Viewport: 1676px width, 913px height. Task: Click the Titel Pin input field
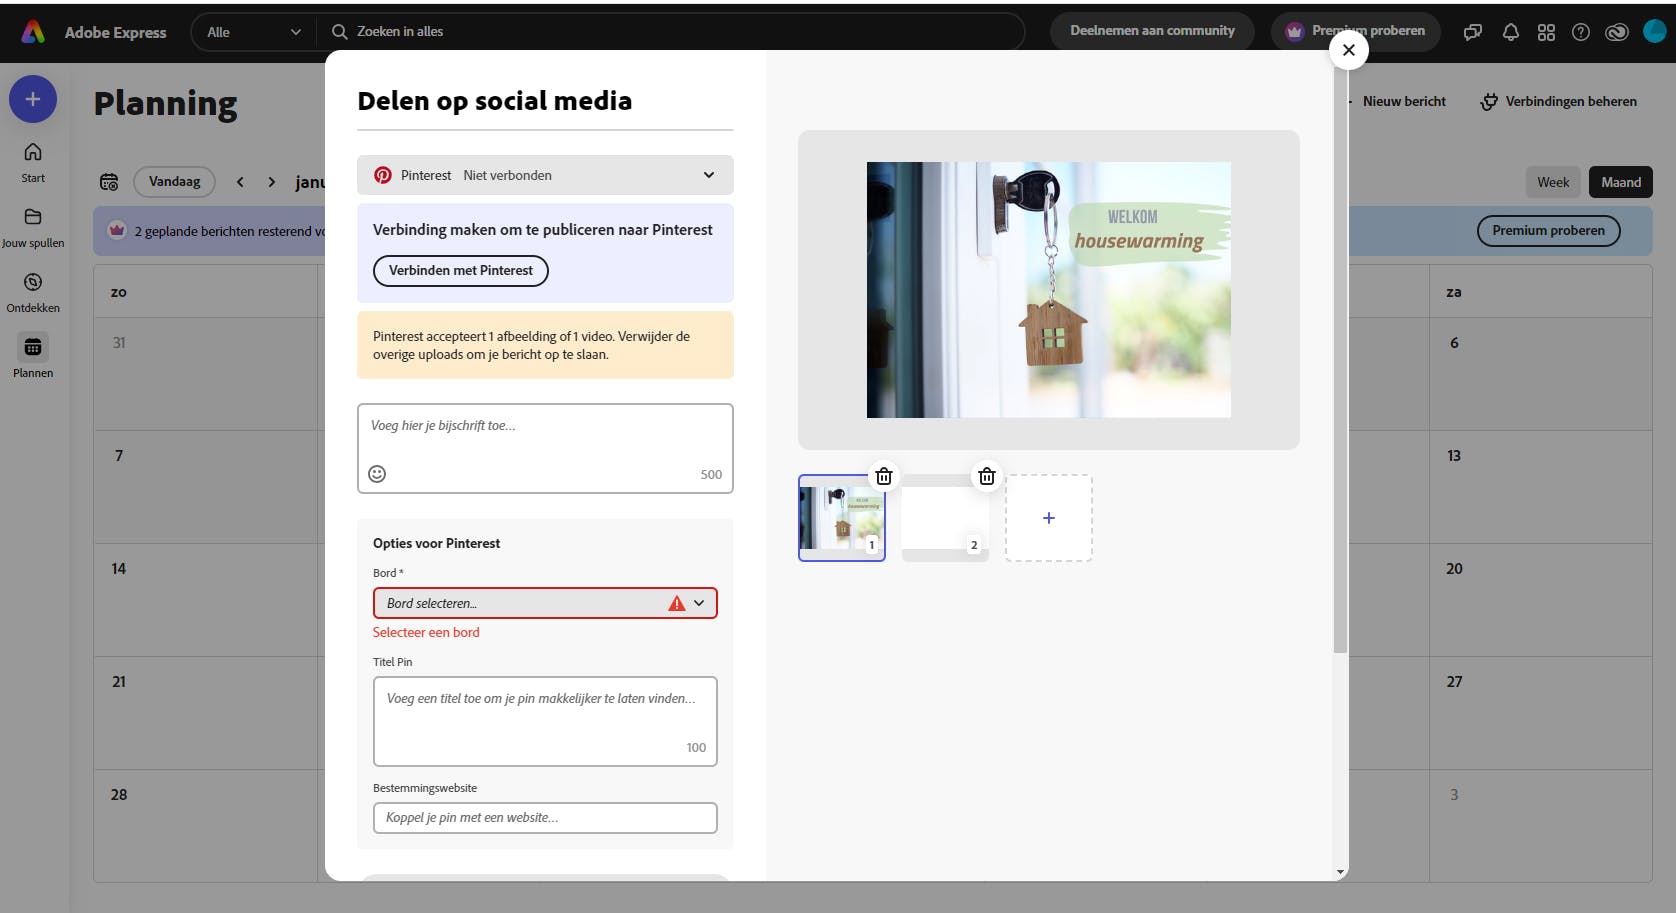pos(545,721)
